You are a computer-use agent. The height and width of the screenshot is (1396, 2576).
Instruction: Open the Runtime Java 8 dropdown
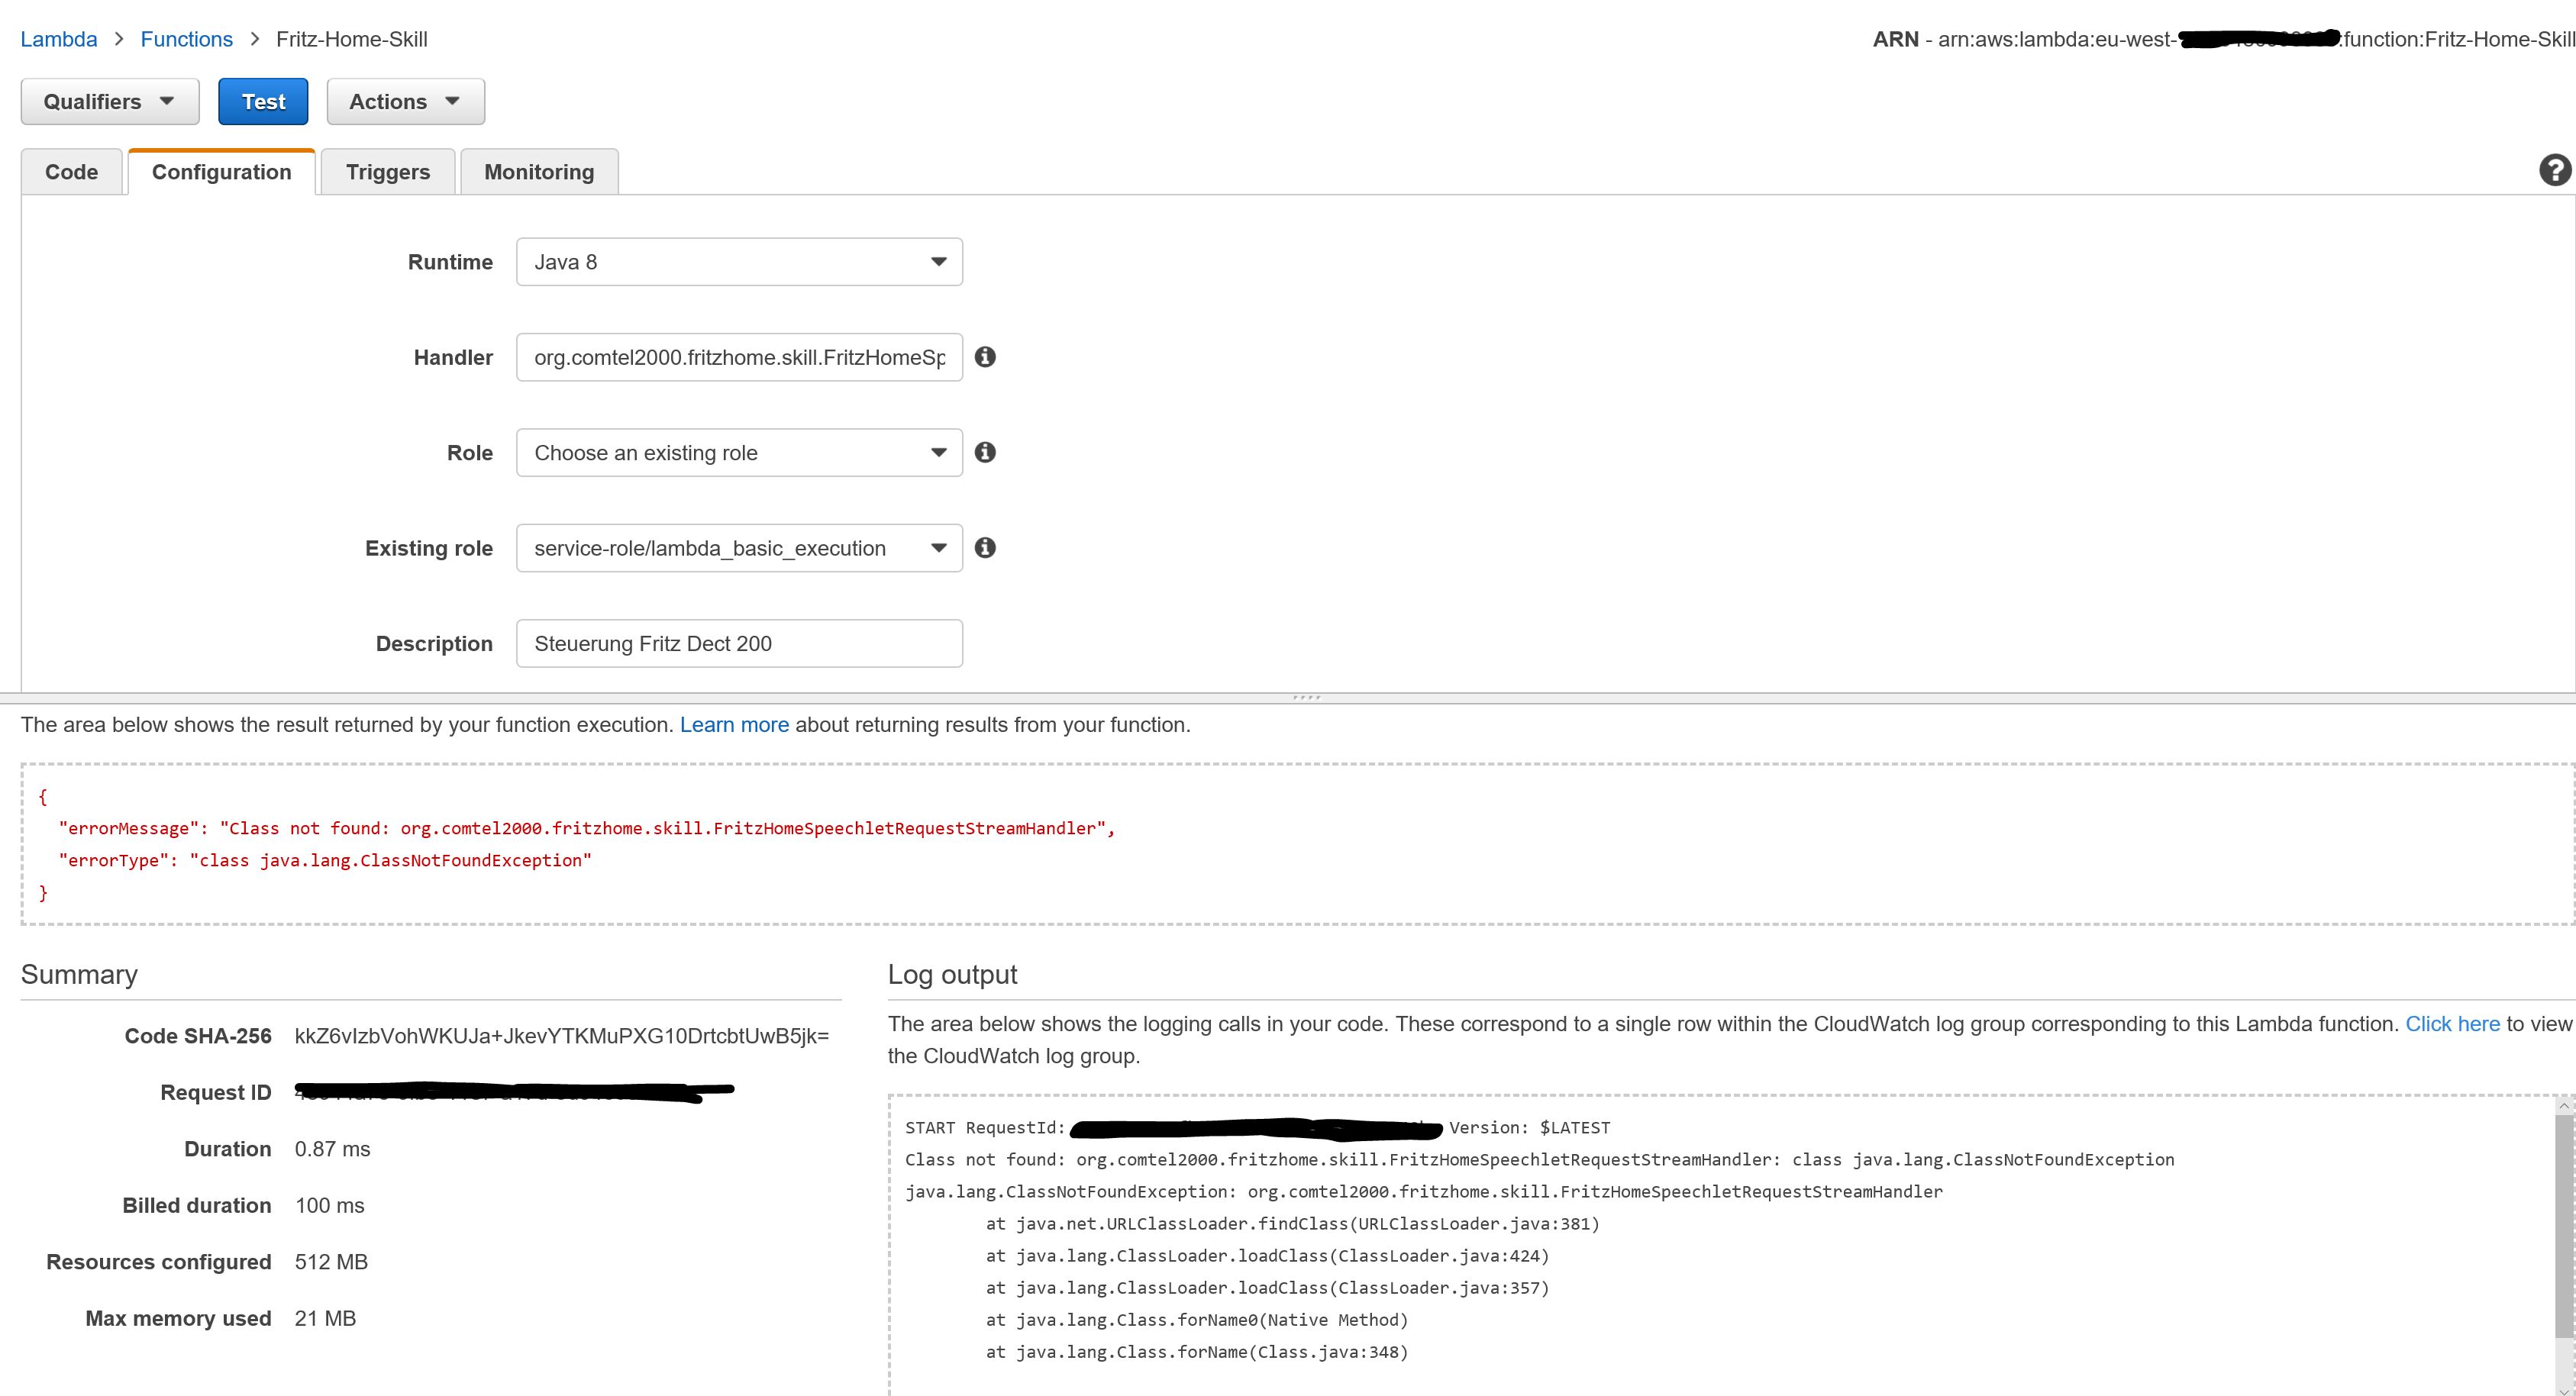(739, 262)
